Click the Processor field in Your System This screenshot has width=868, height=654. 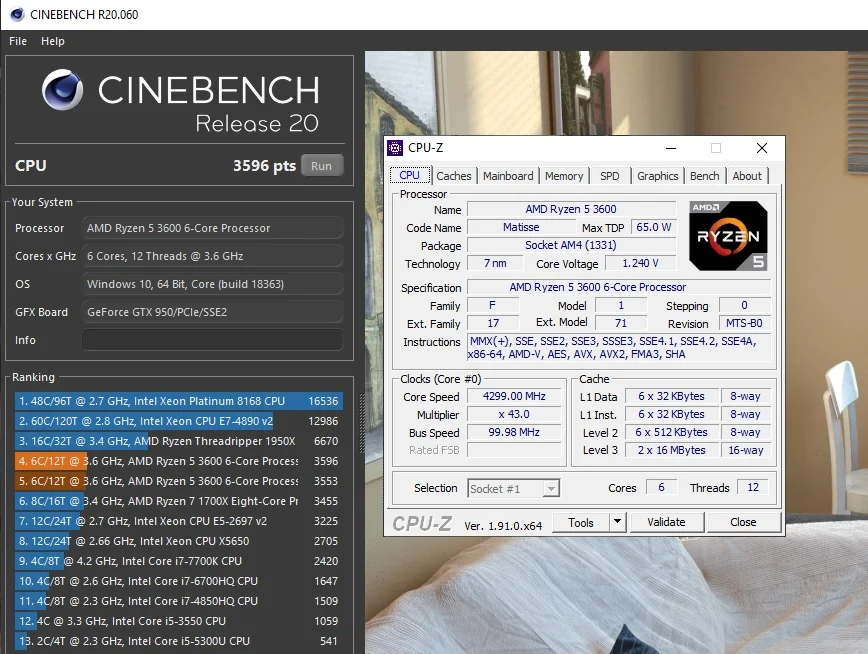coord(212,228)
